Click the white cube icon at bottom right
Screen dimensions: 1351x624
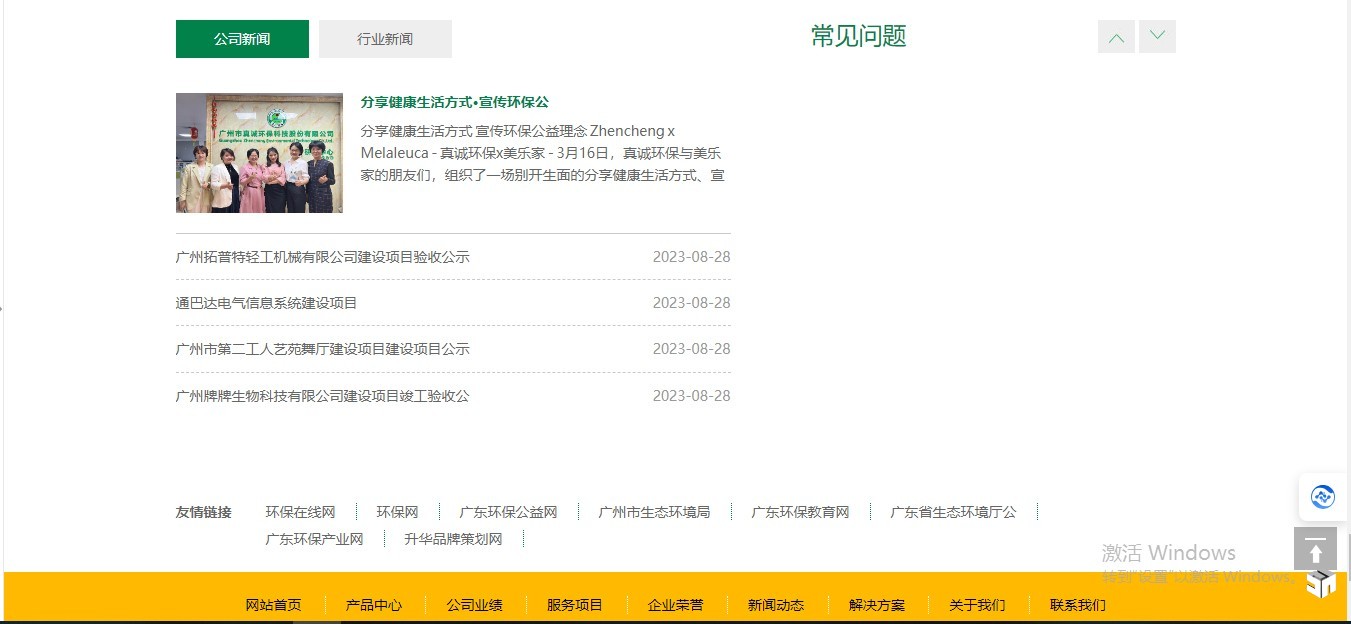[x=1321, y=584]
